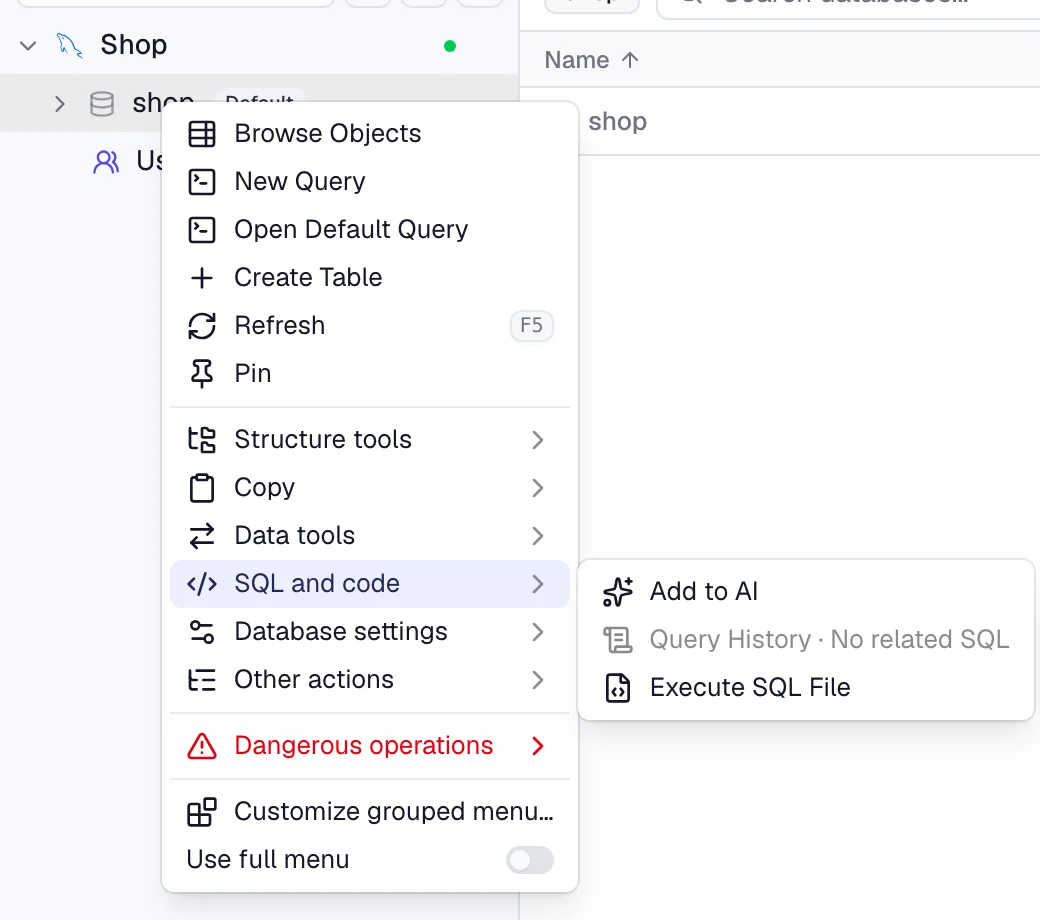Click the F5 shortcut badge
This screenshot has height=920, width=1040.
click(531, 326)
